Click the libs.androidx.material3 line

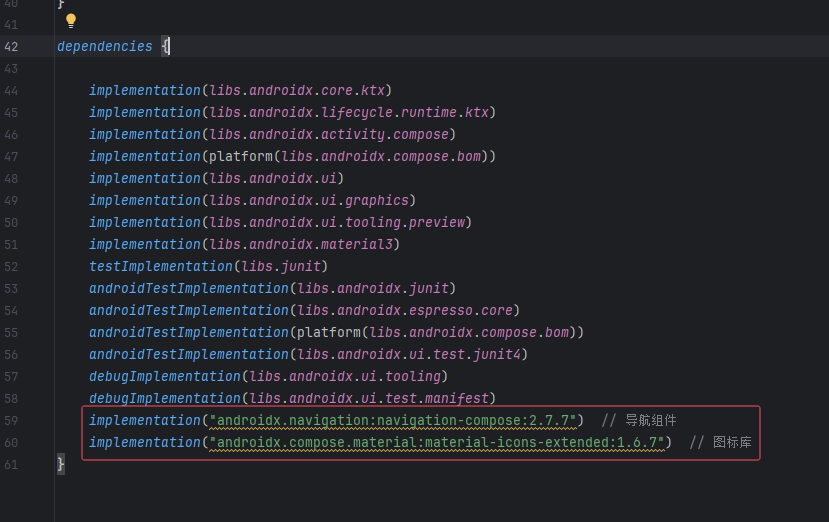pos(244,244)
